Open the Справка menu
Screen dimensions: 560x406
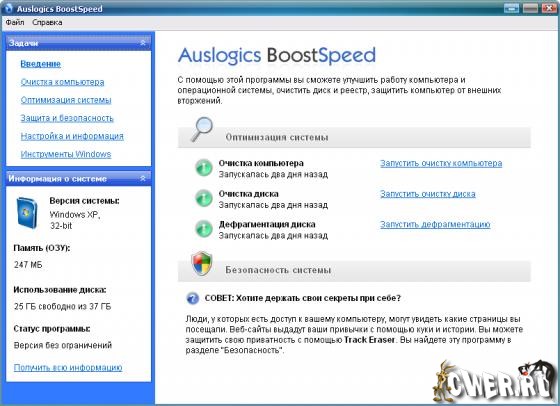(x=47, y=22)
